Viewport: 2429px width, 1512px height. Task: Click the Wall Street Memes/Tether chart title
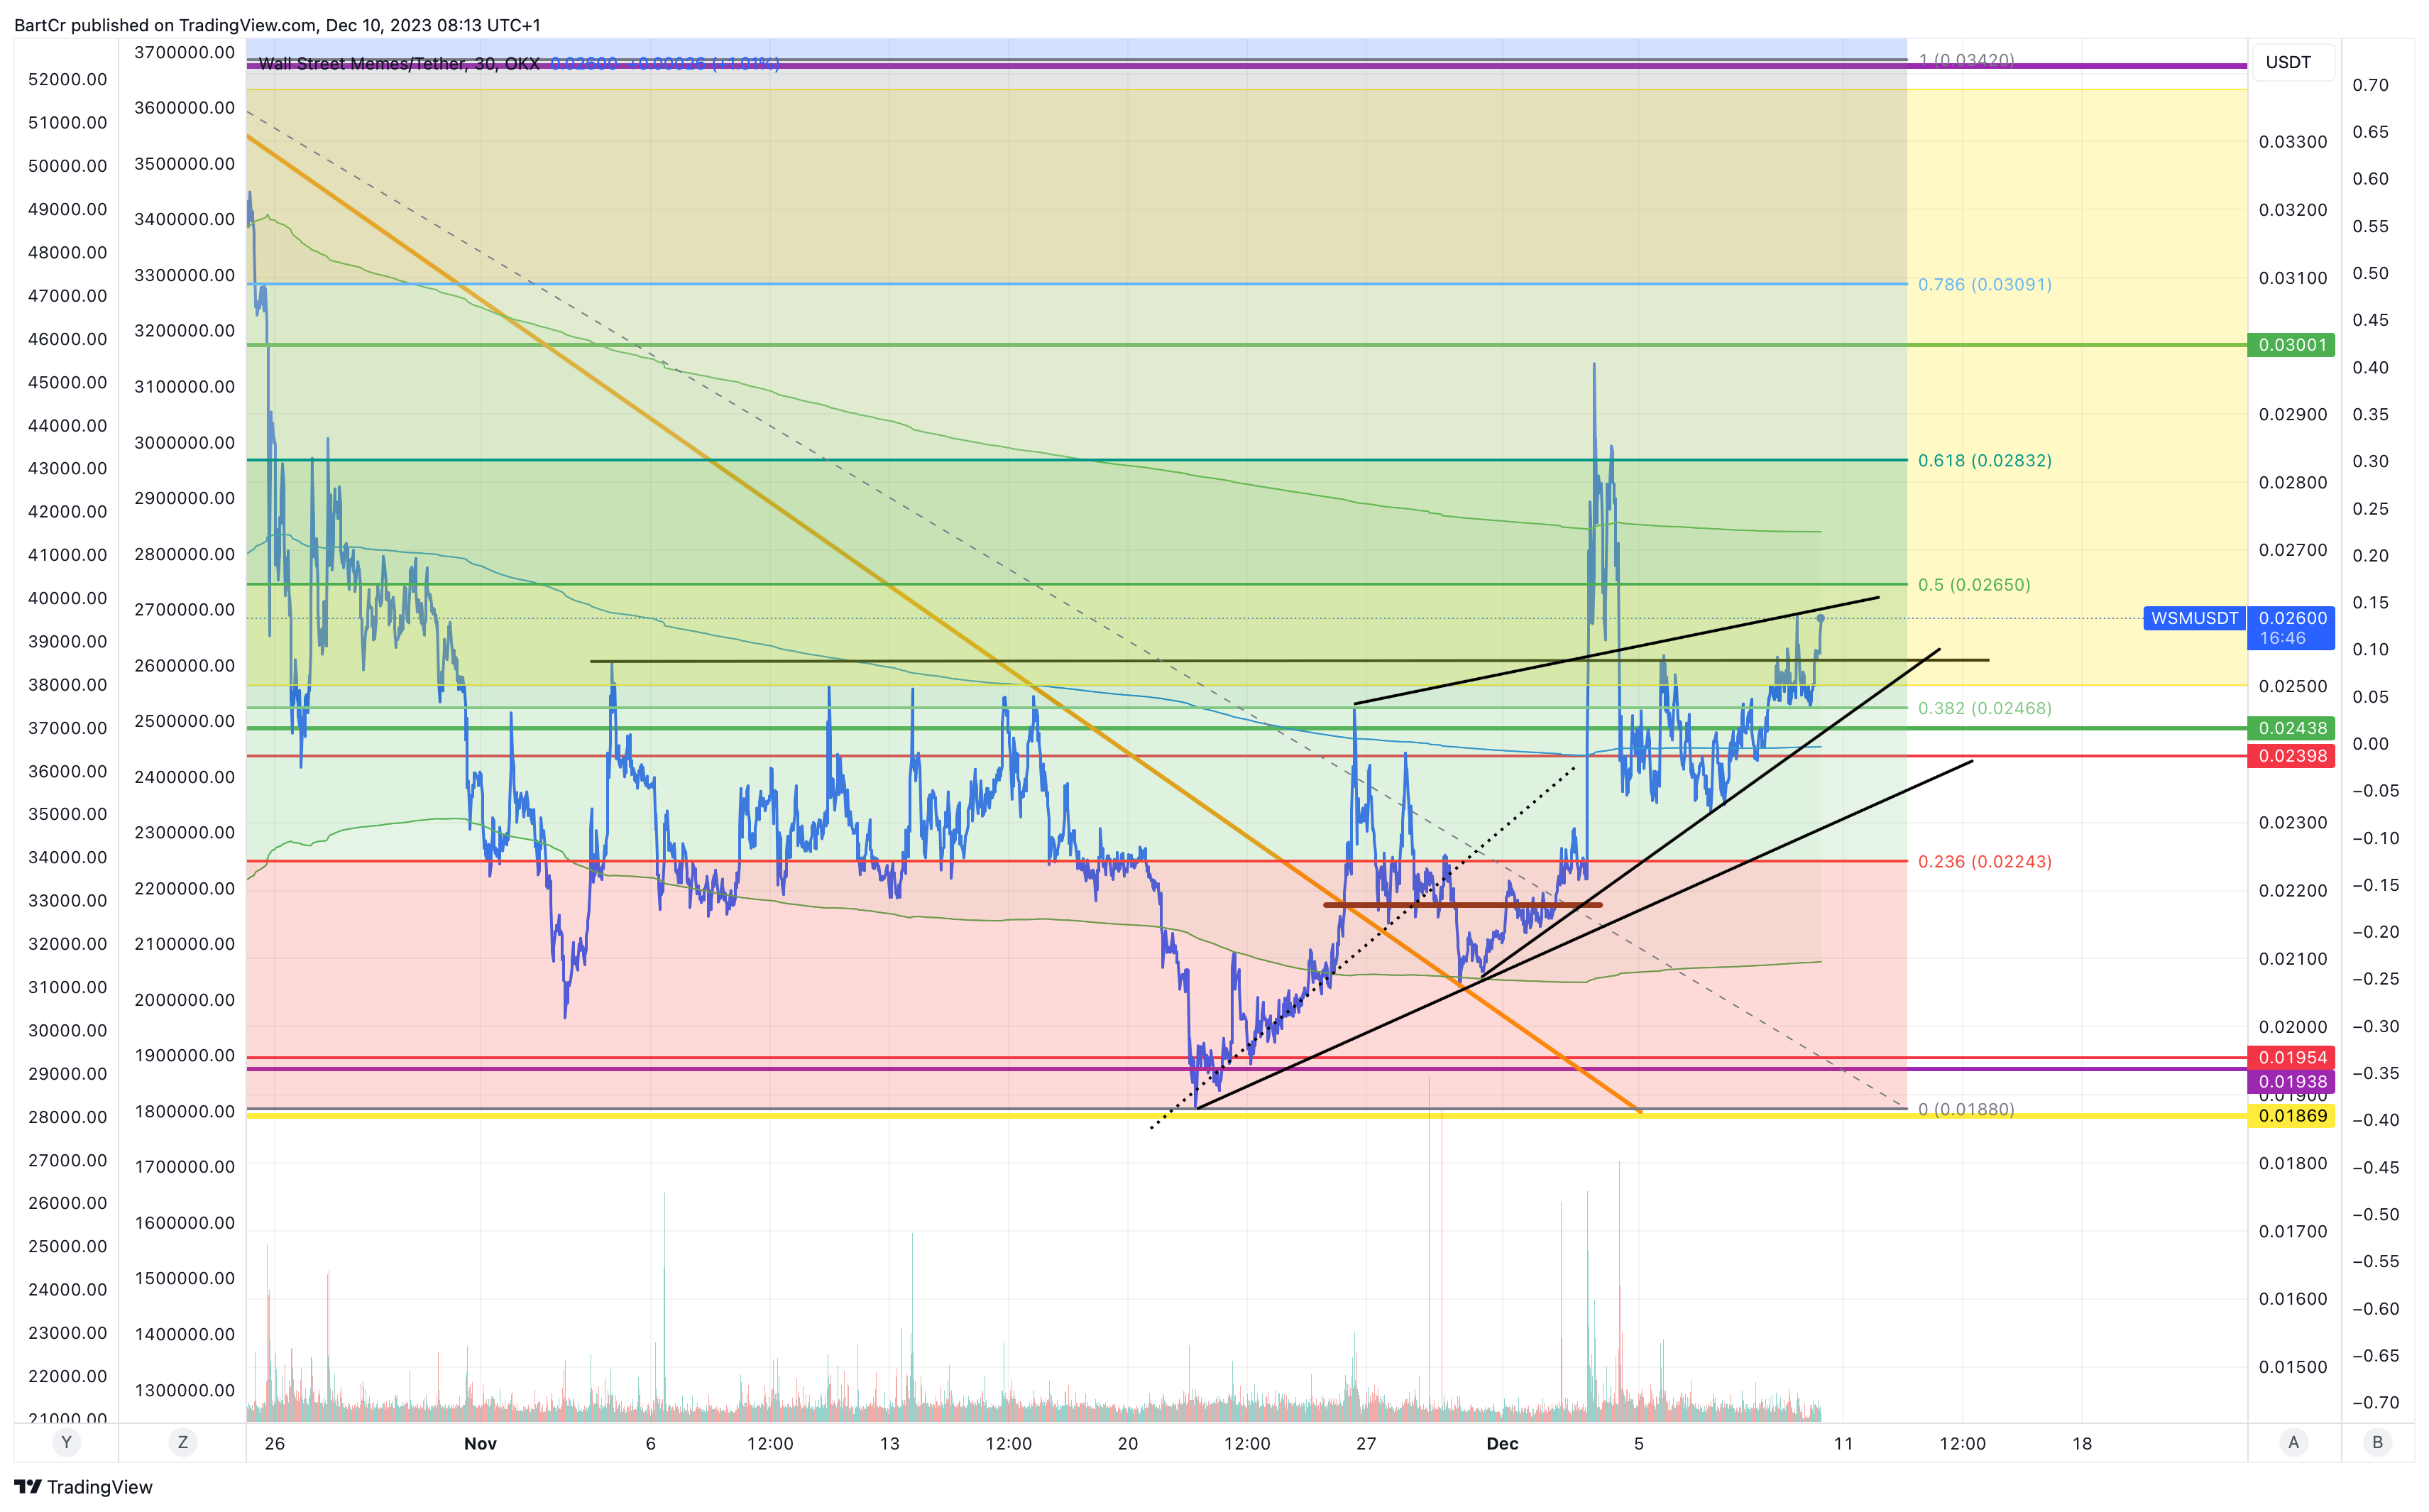click(x=399, y=64)
